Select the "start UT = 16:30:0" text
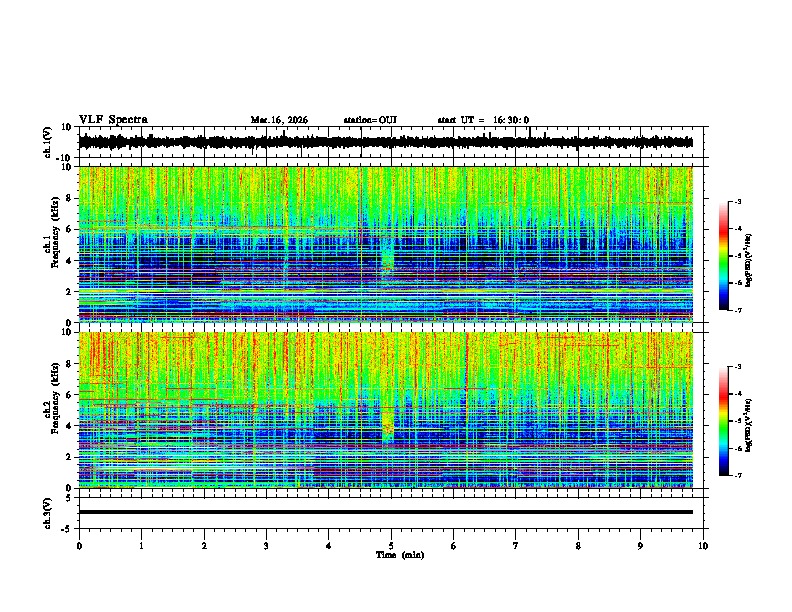792x612 pixels. (x=483, y=120)
